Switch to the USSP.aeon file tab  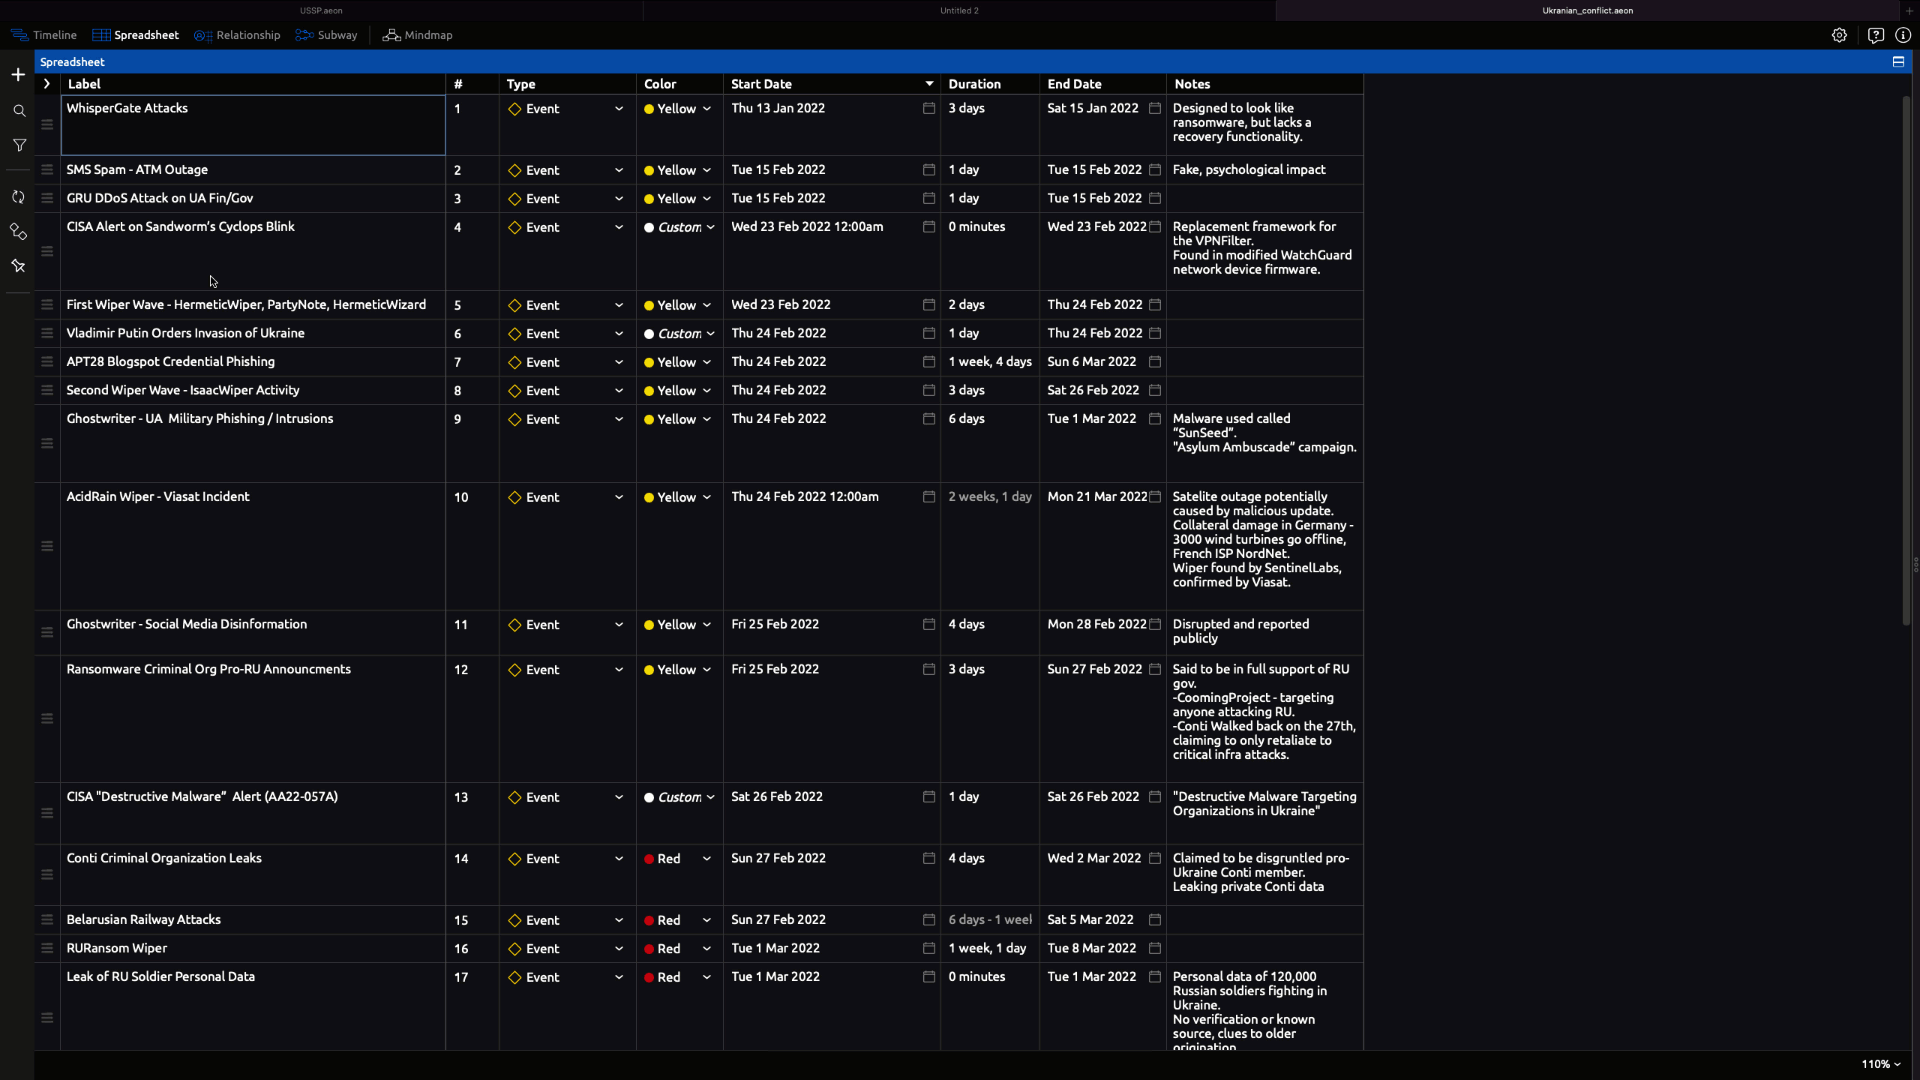[x=321, y=11]
